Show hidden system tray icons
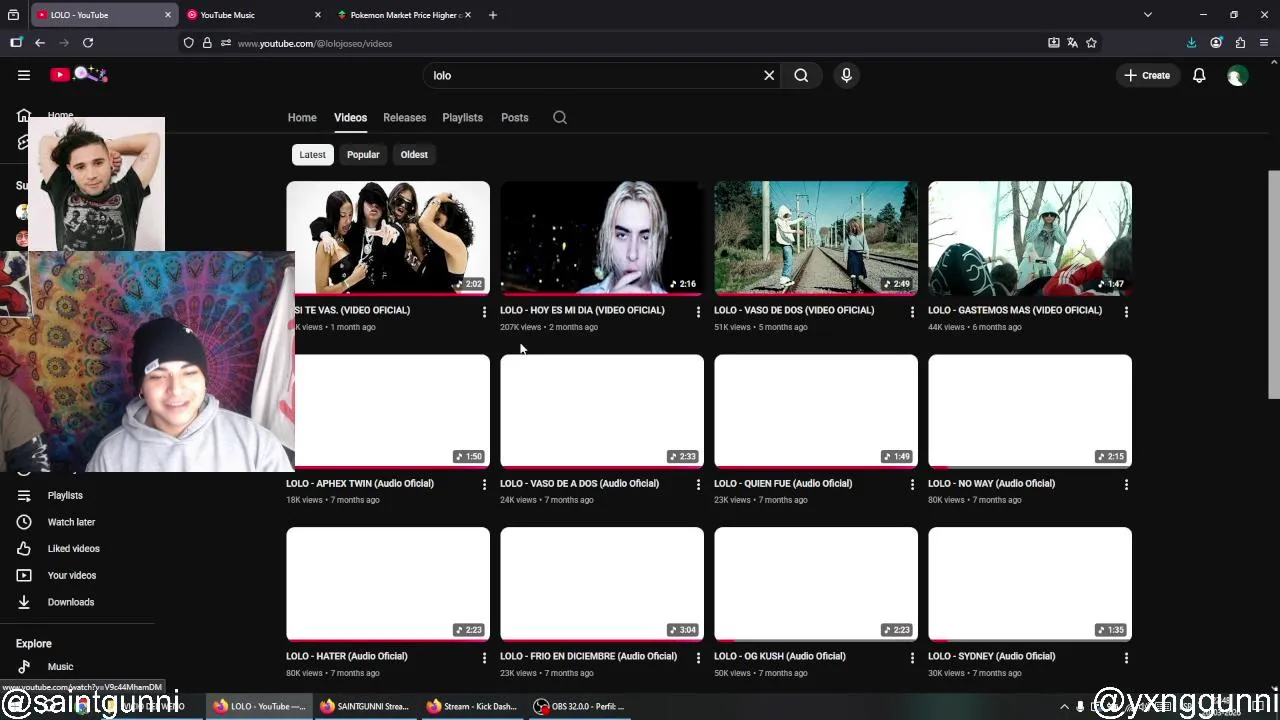The image size is (1280, 720). coord(1064,706)
